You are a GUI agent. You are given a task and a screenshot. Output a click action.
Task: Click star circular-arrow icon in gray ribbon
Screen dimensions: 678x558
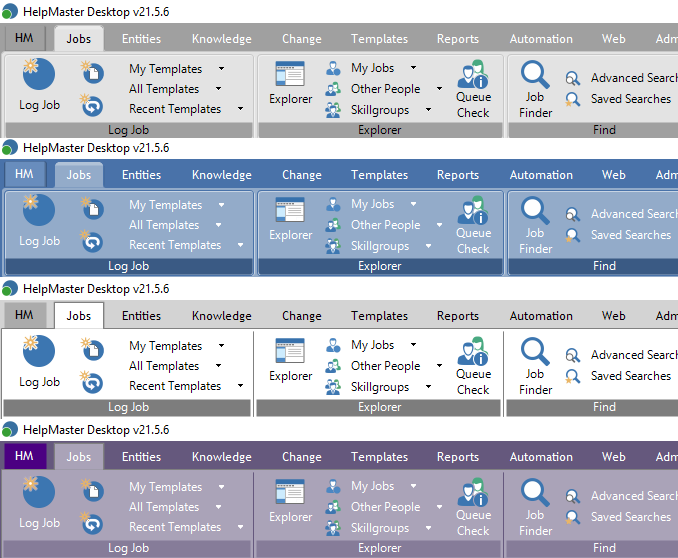click(92, 105)
